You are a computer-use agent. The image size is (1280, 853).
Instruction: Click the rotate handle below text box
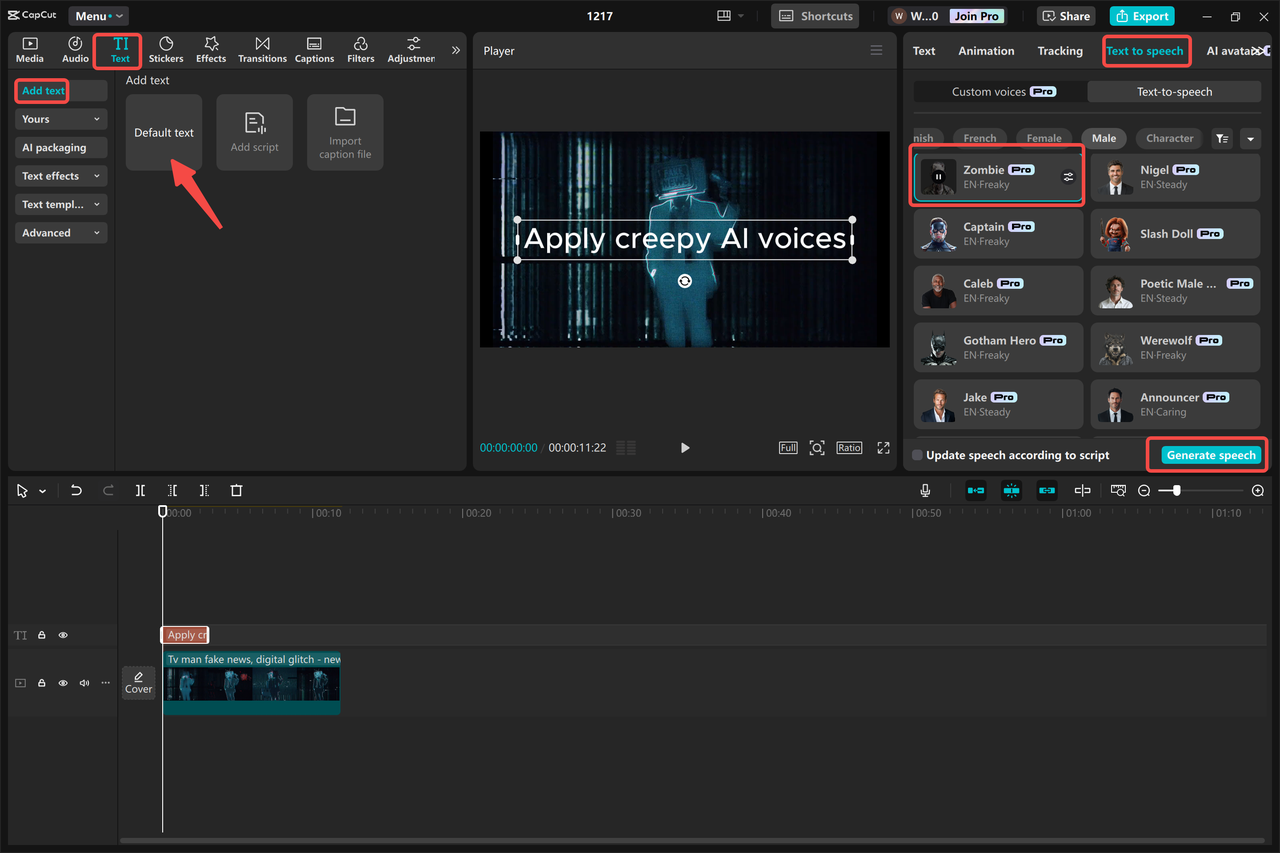685,281
